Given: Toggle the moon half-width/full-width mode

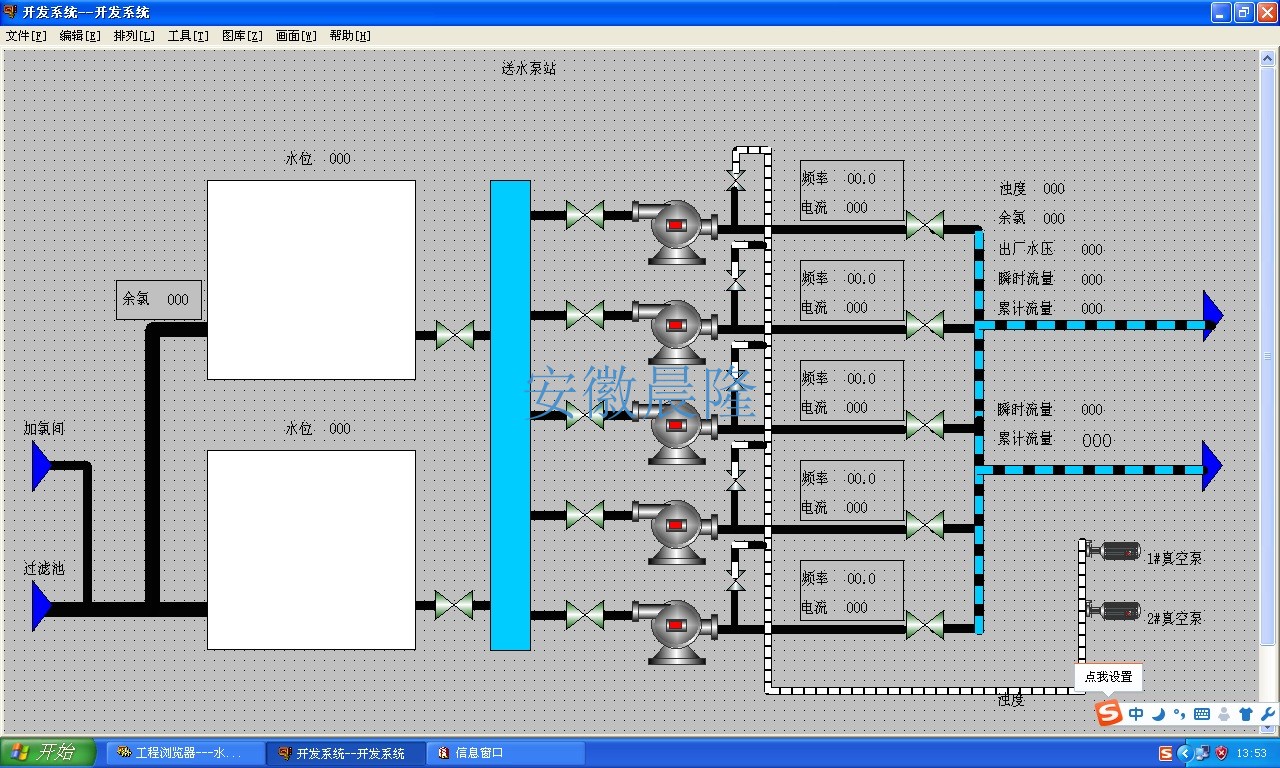Looking at the screenshot, I should (x=1158, y=714).
